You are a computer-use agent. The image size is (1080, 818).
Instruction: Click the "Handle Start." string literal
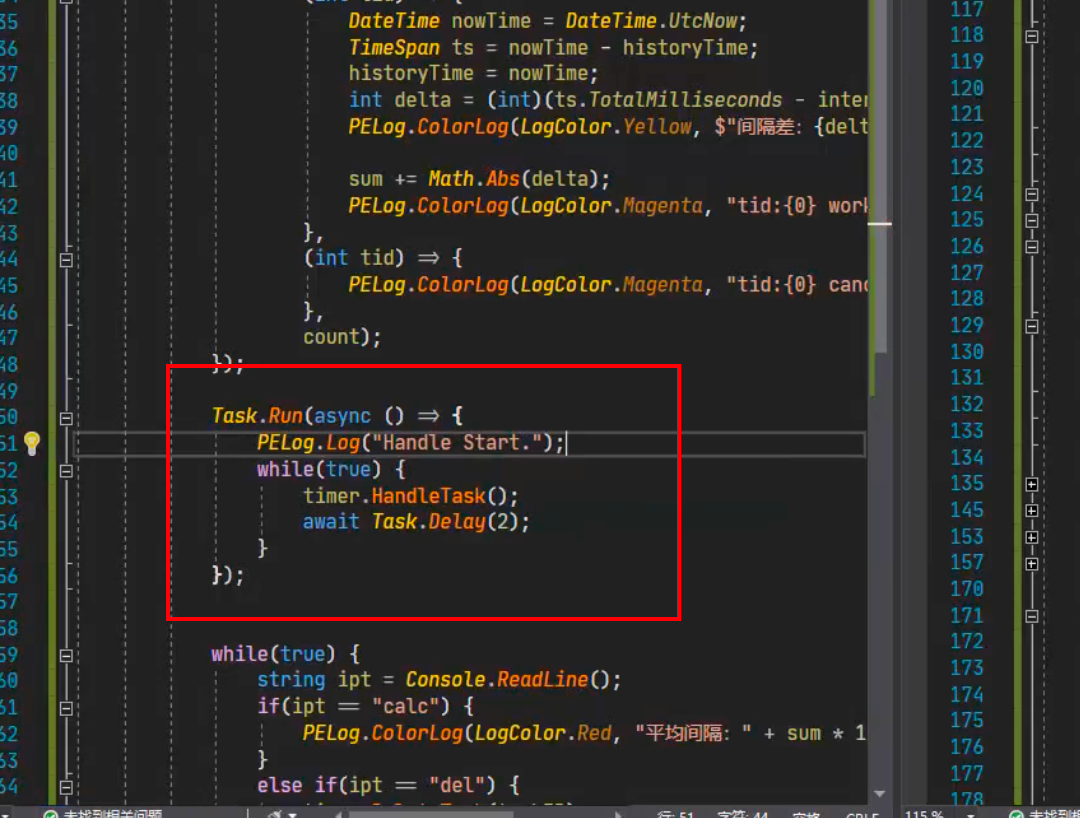(457, 443)
